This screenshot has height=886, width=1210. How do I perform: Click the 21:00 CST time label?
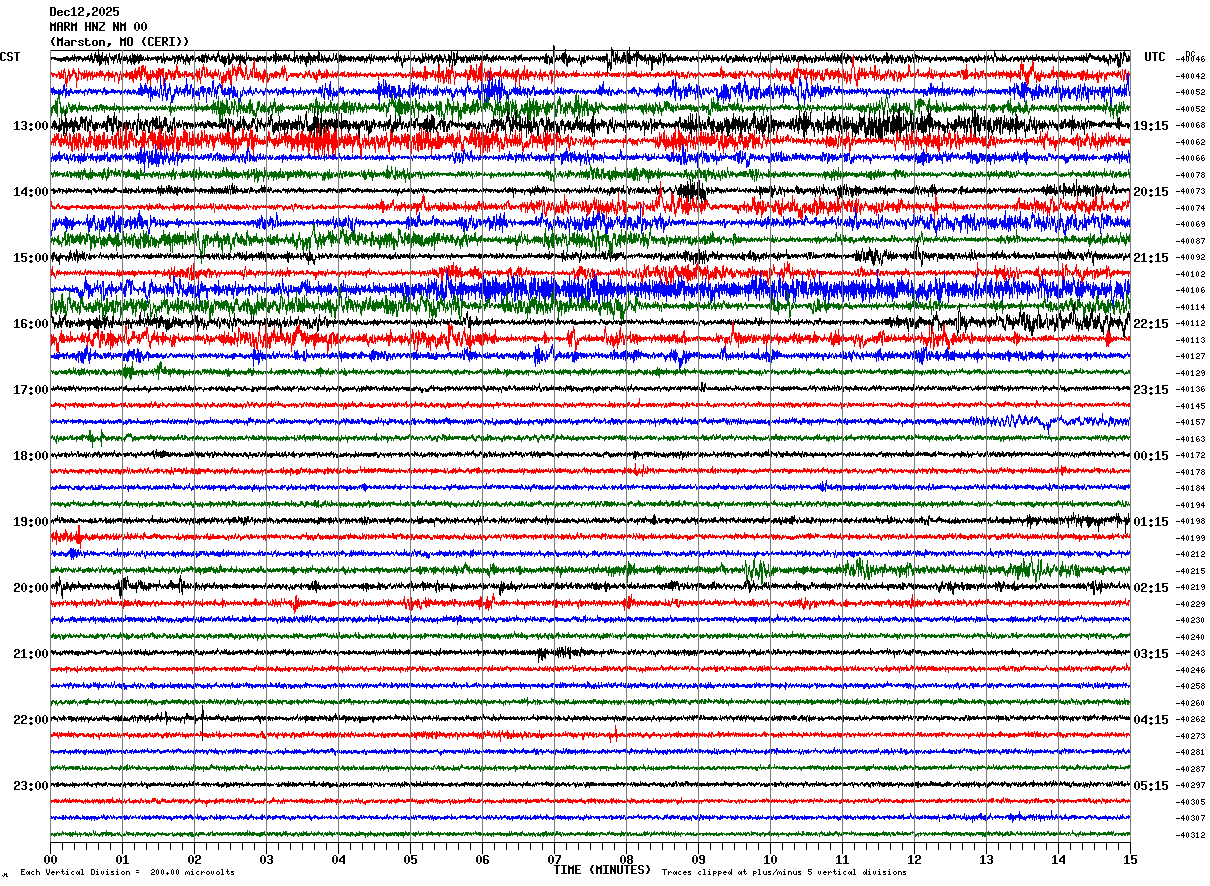point(30,654)
